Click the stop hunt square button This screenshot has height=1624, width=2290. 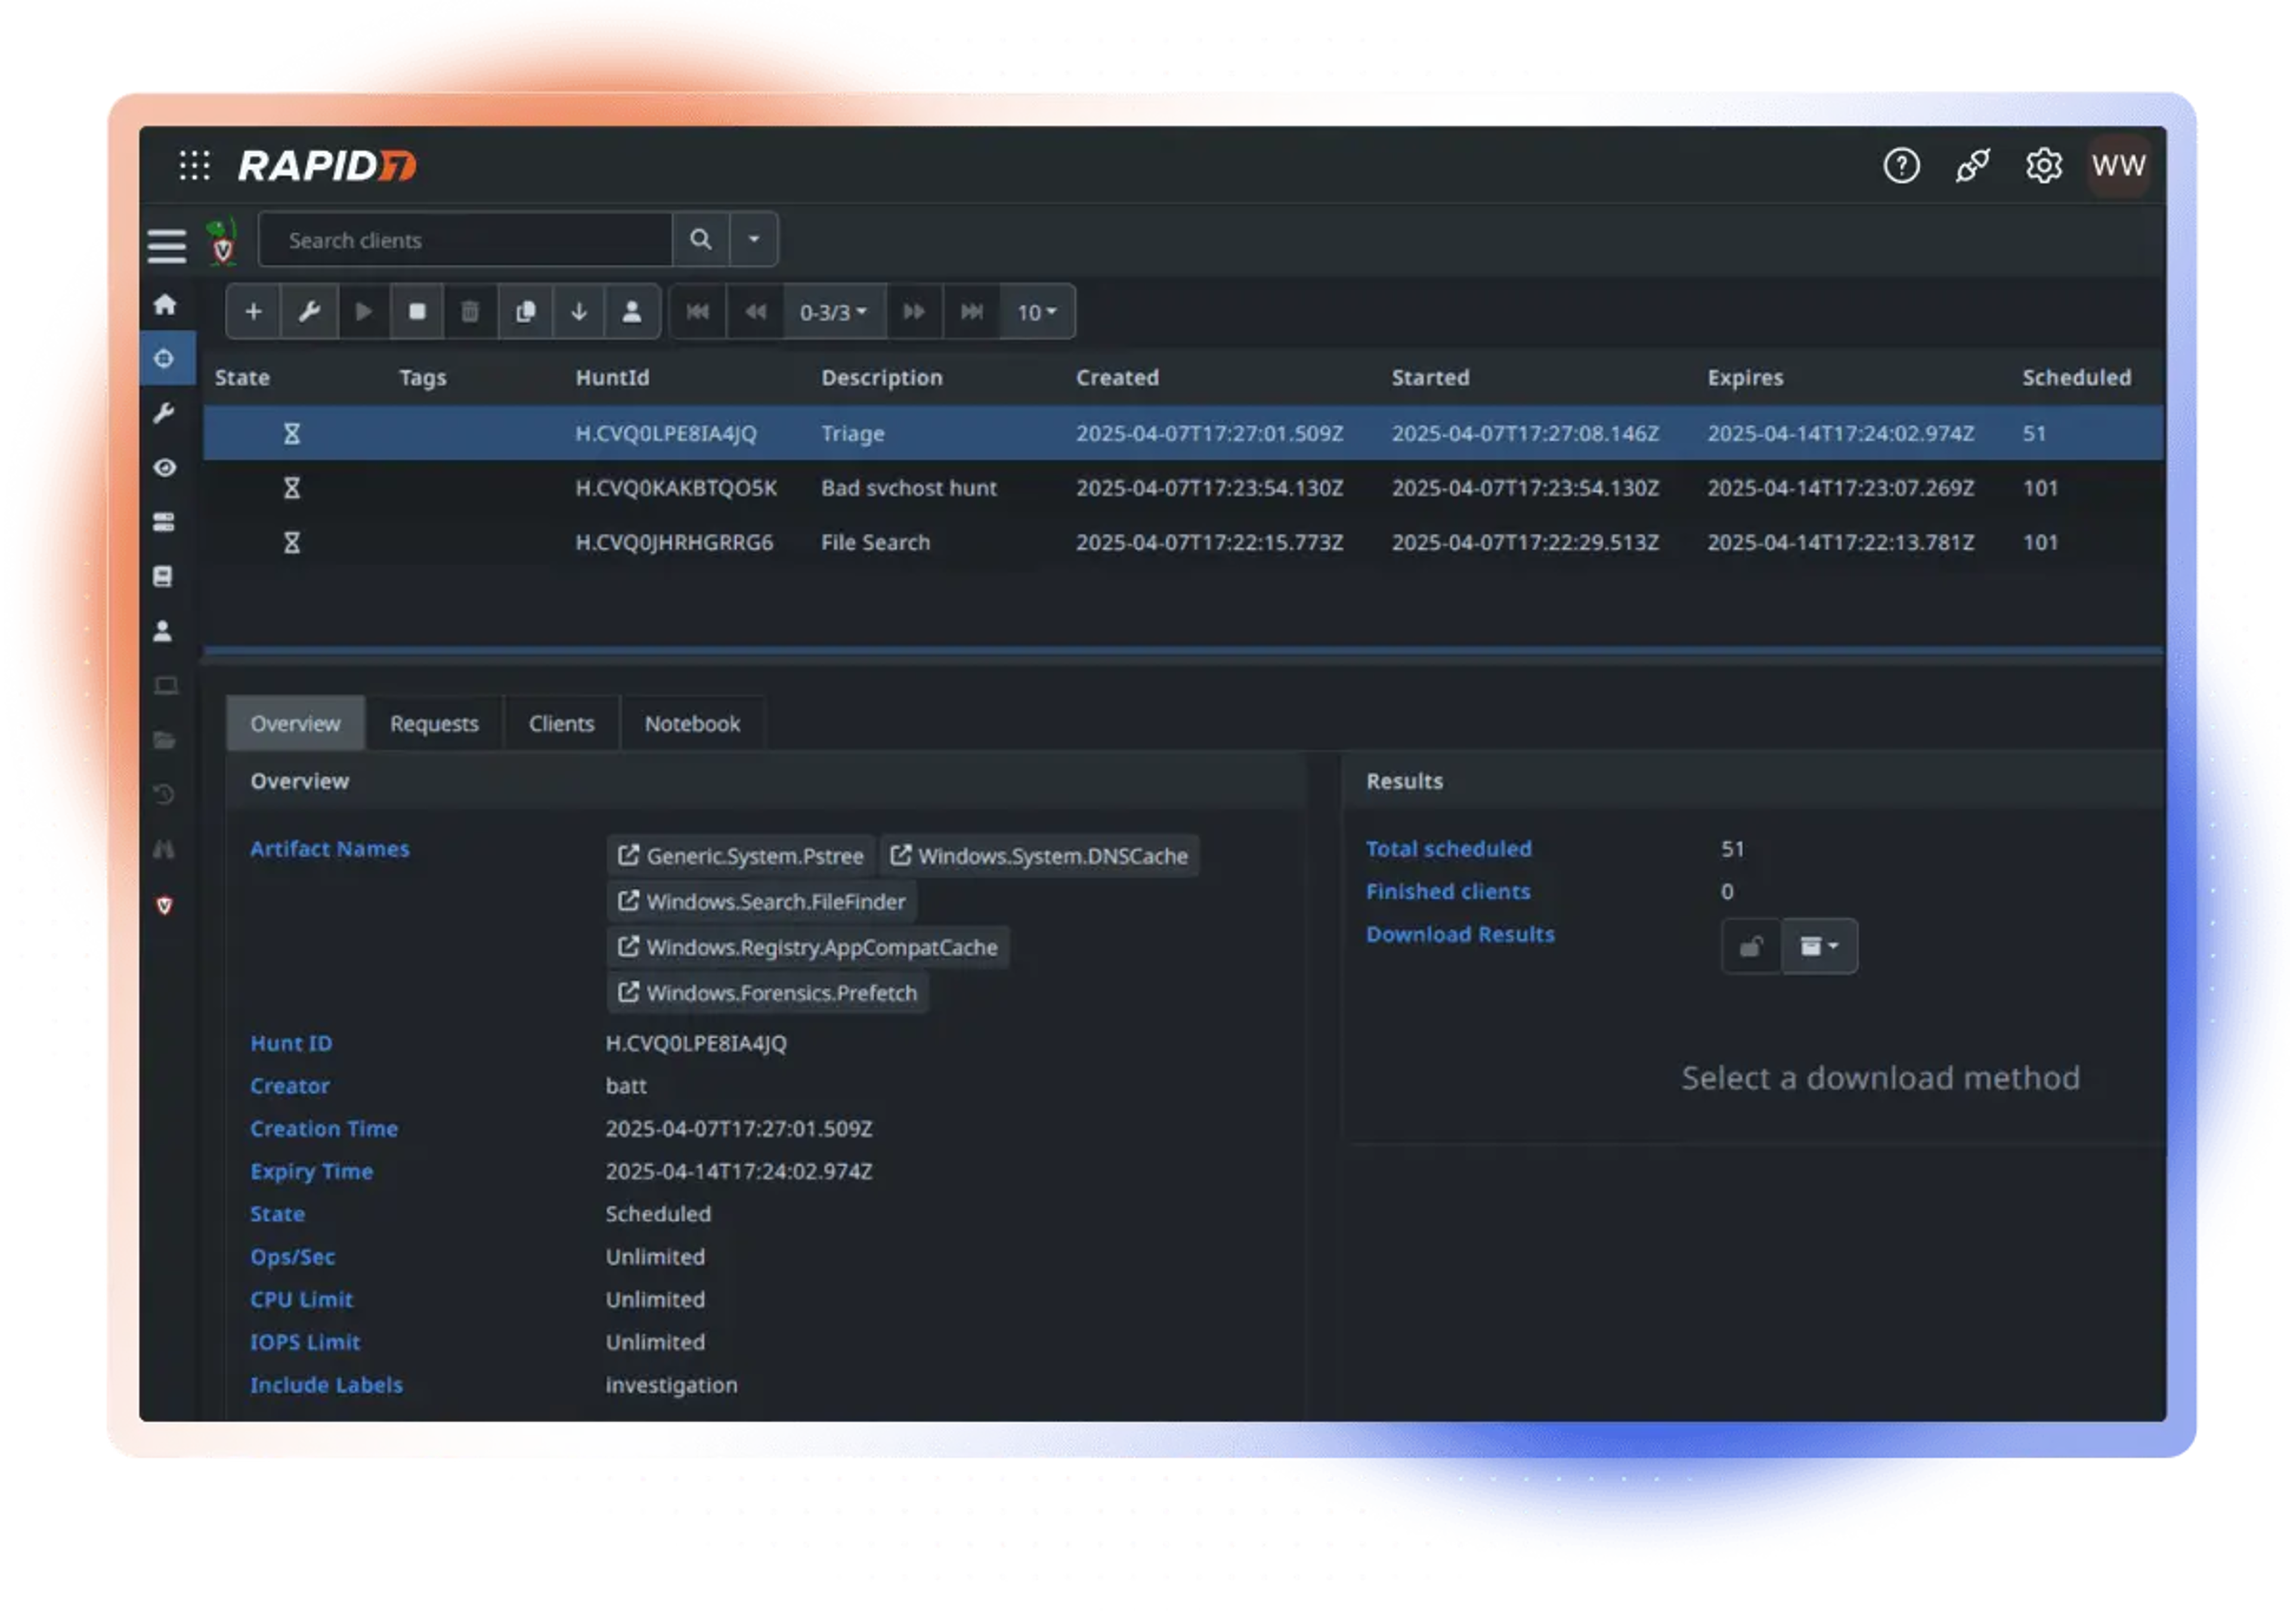[x=417, y=312]
